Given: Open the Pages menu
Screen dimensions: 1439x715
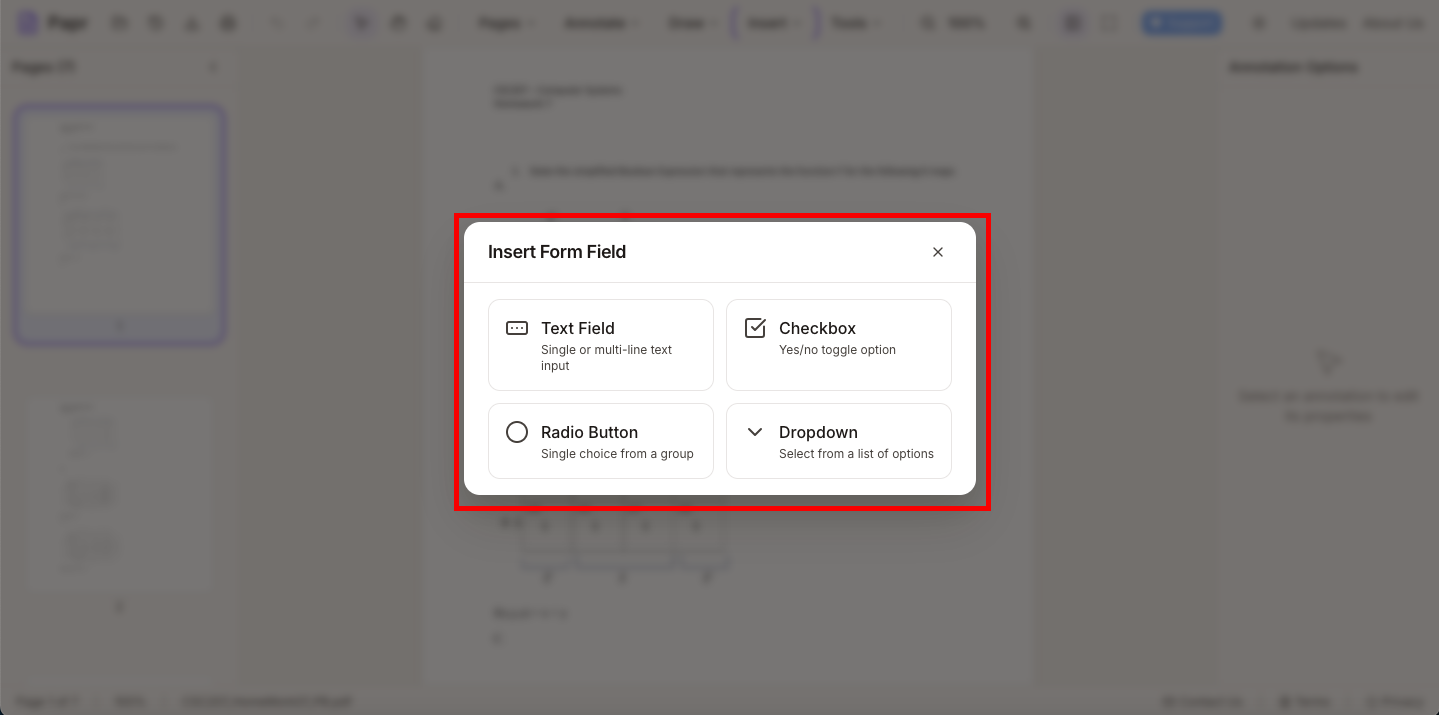Looking at the screenshot, I should (x=505, y=22).
